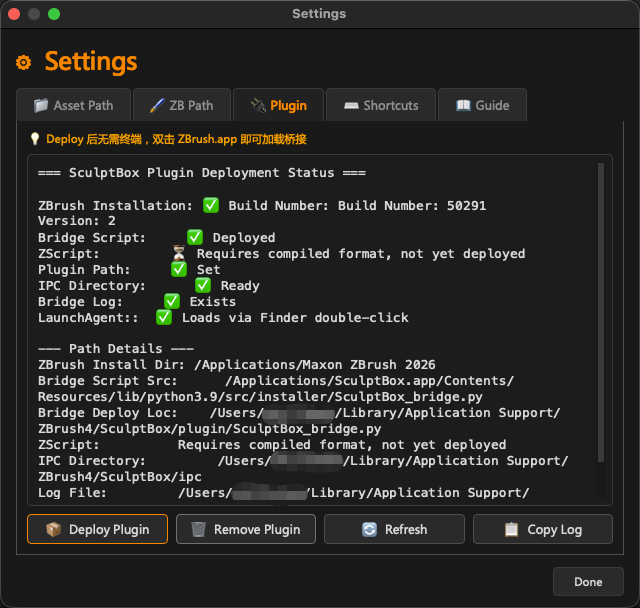The image size is (640, 608).
Task: Click the green check beside LaunchAgent
Action: tap(164, 317)
